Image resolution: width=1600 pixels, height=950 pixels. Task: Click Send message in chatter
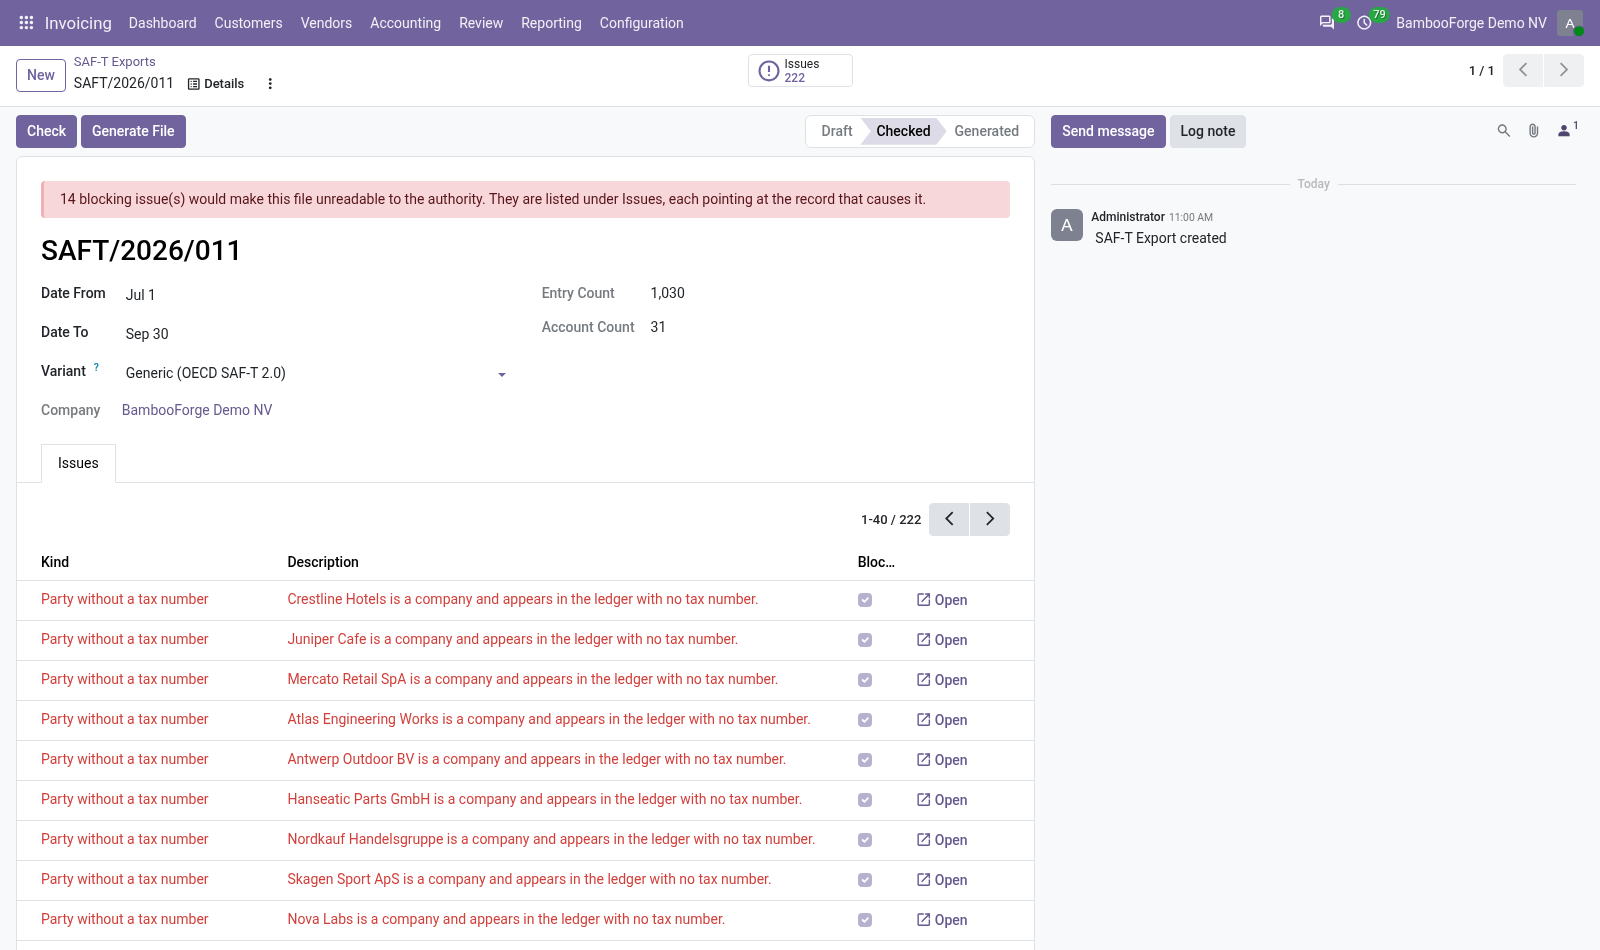[1108, 131]
